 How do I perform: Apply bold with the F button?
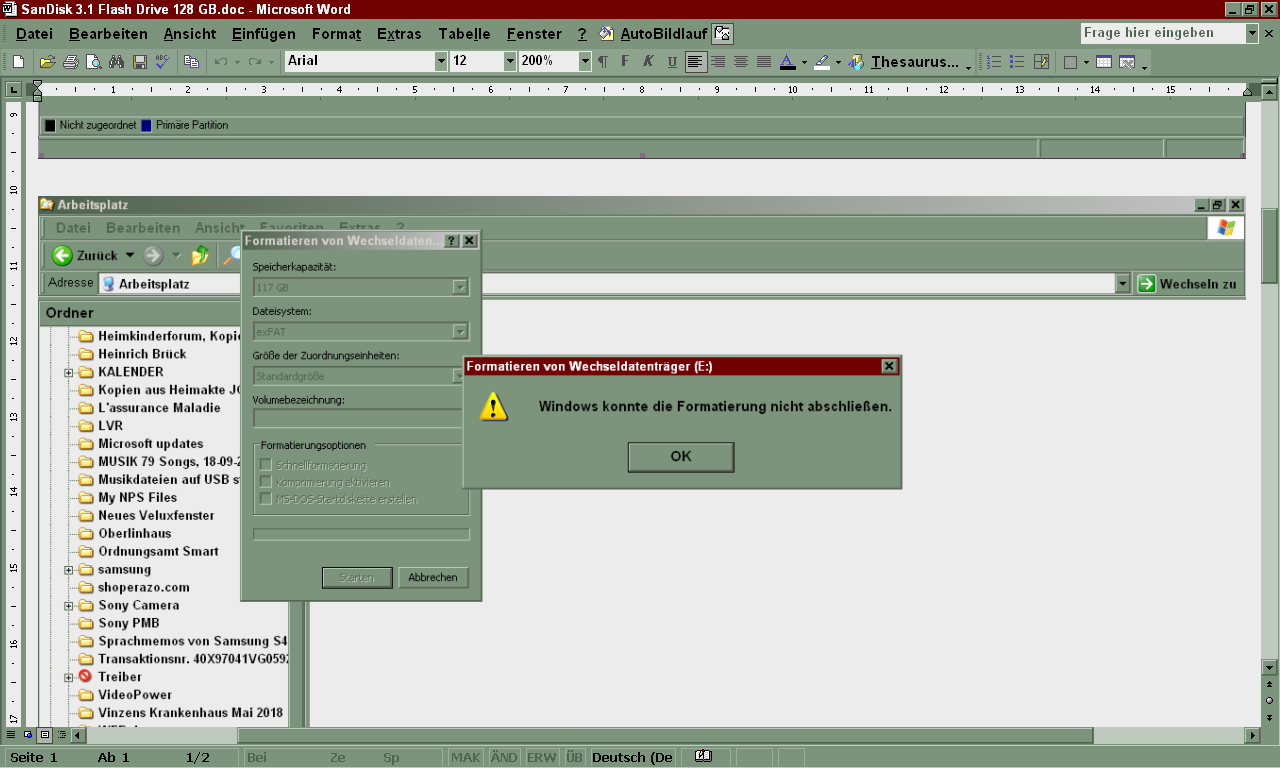pyautogui.click(x=625, y=62)
